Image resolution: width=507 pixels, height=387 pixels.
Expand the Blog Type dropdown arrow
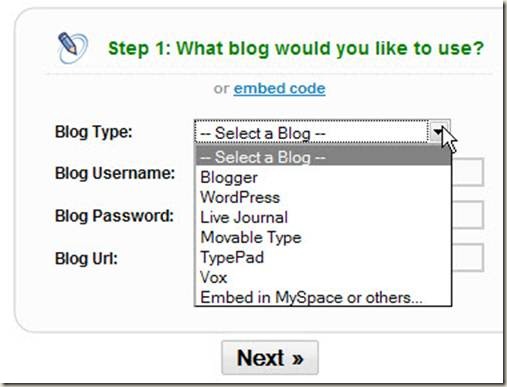coord(439,132)
